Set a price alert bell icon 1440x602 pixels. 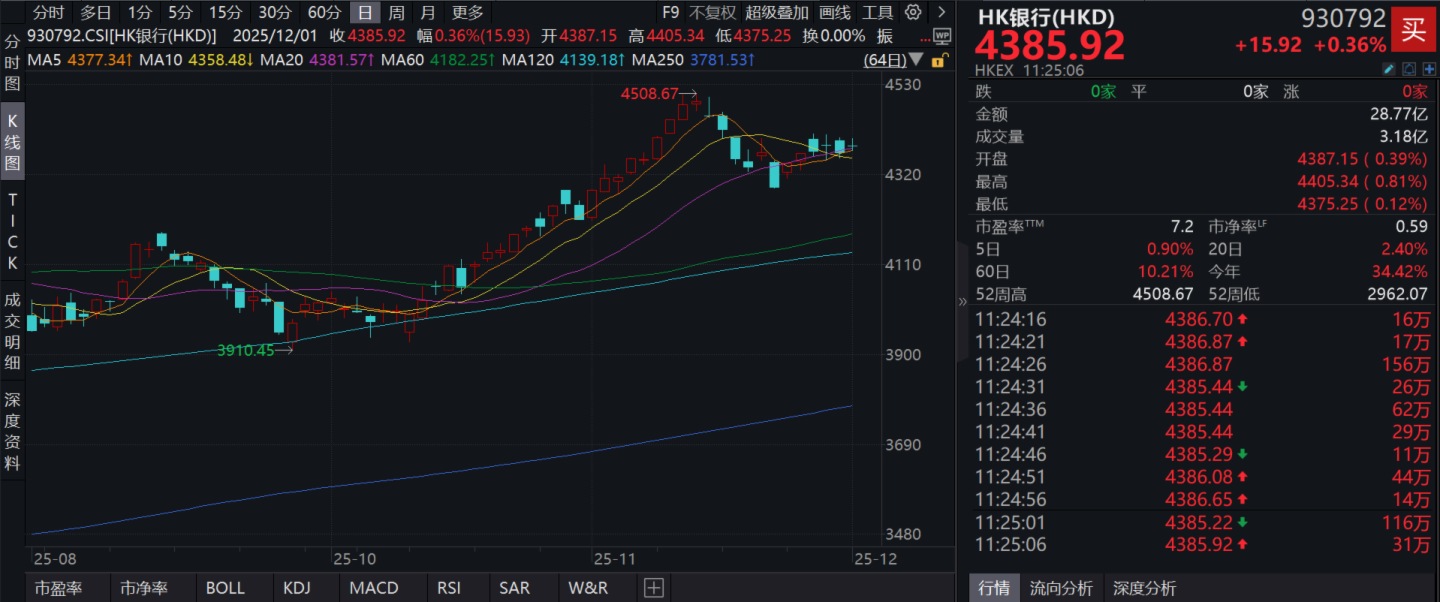[x=1409, y=69]
